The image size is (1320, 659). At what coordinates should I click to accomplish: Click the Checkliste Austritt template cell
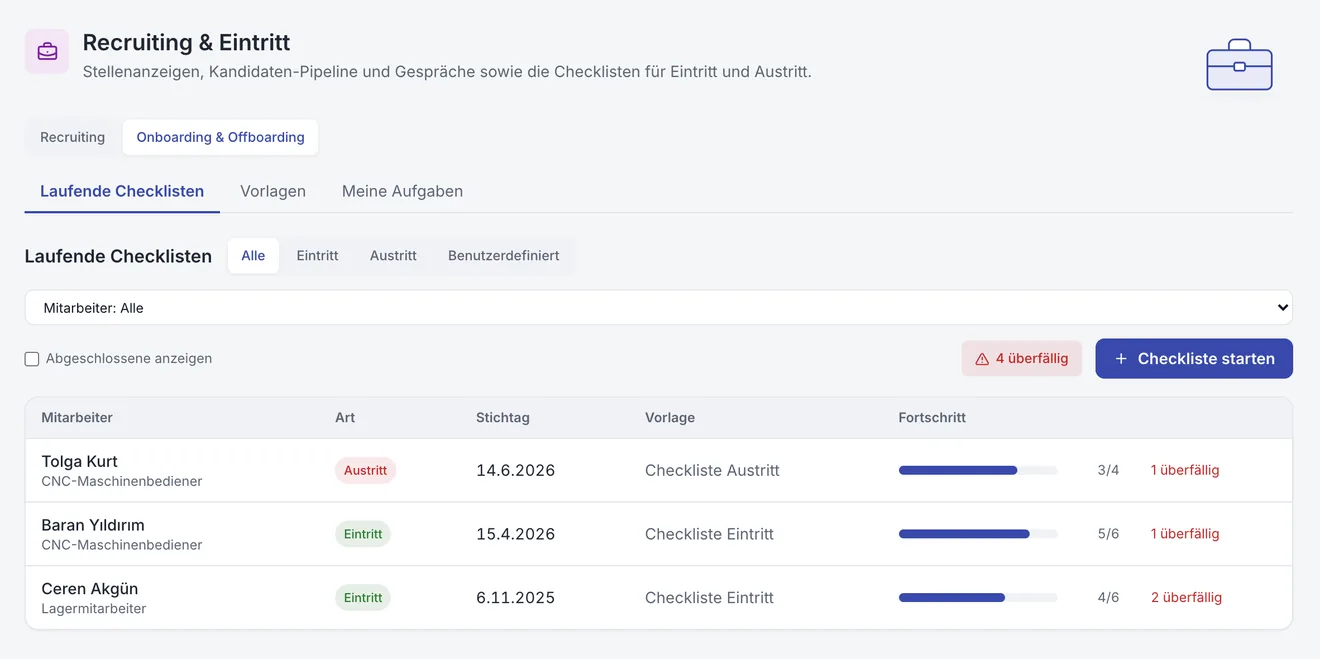712,470
